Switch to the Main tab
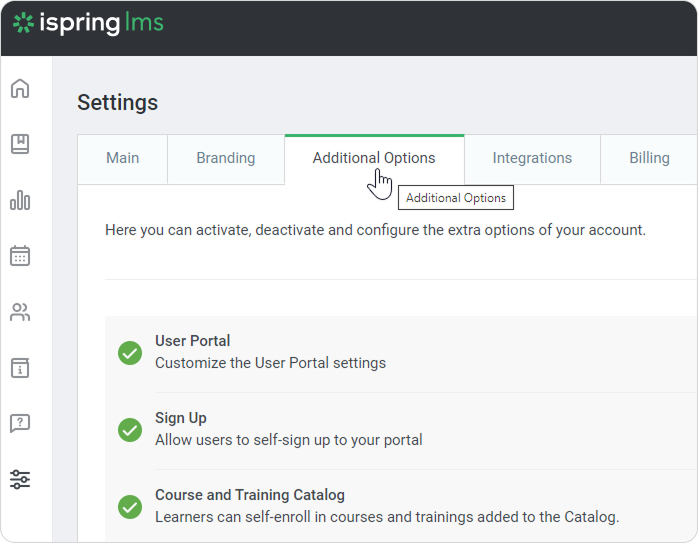698x543 pixels. [123, 158]
